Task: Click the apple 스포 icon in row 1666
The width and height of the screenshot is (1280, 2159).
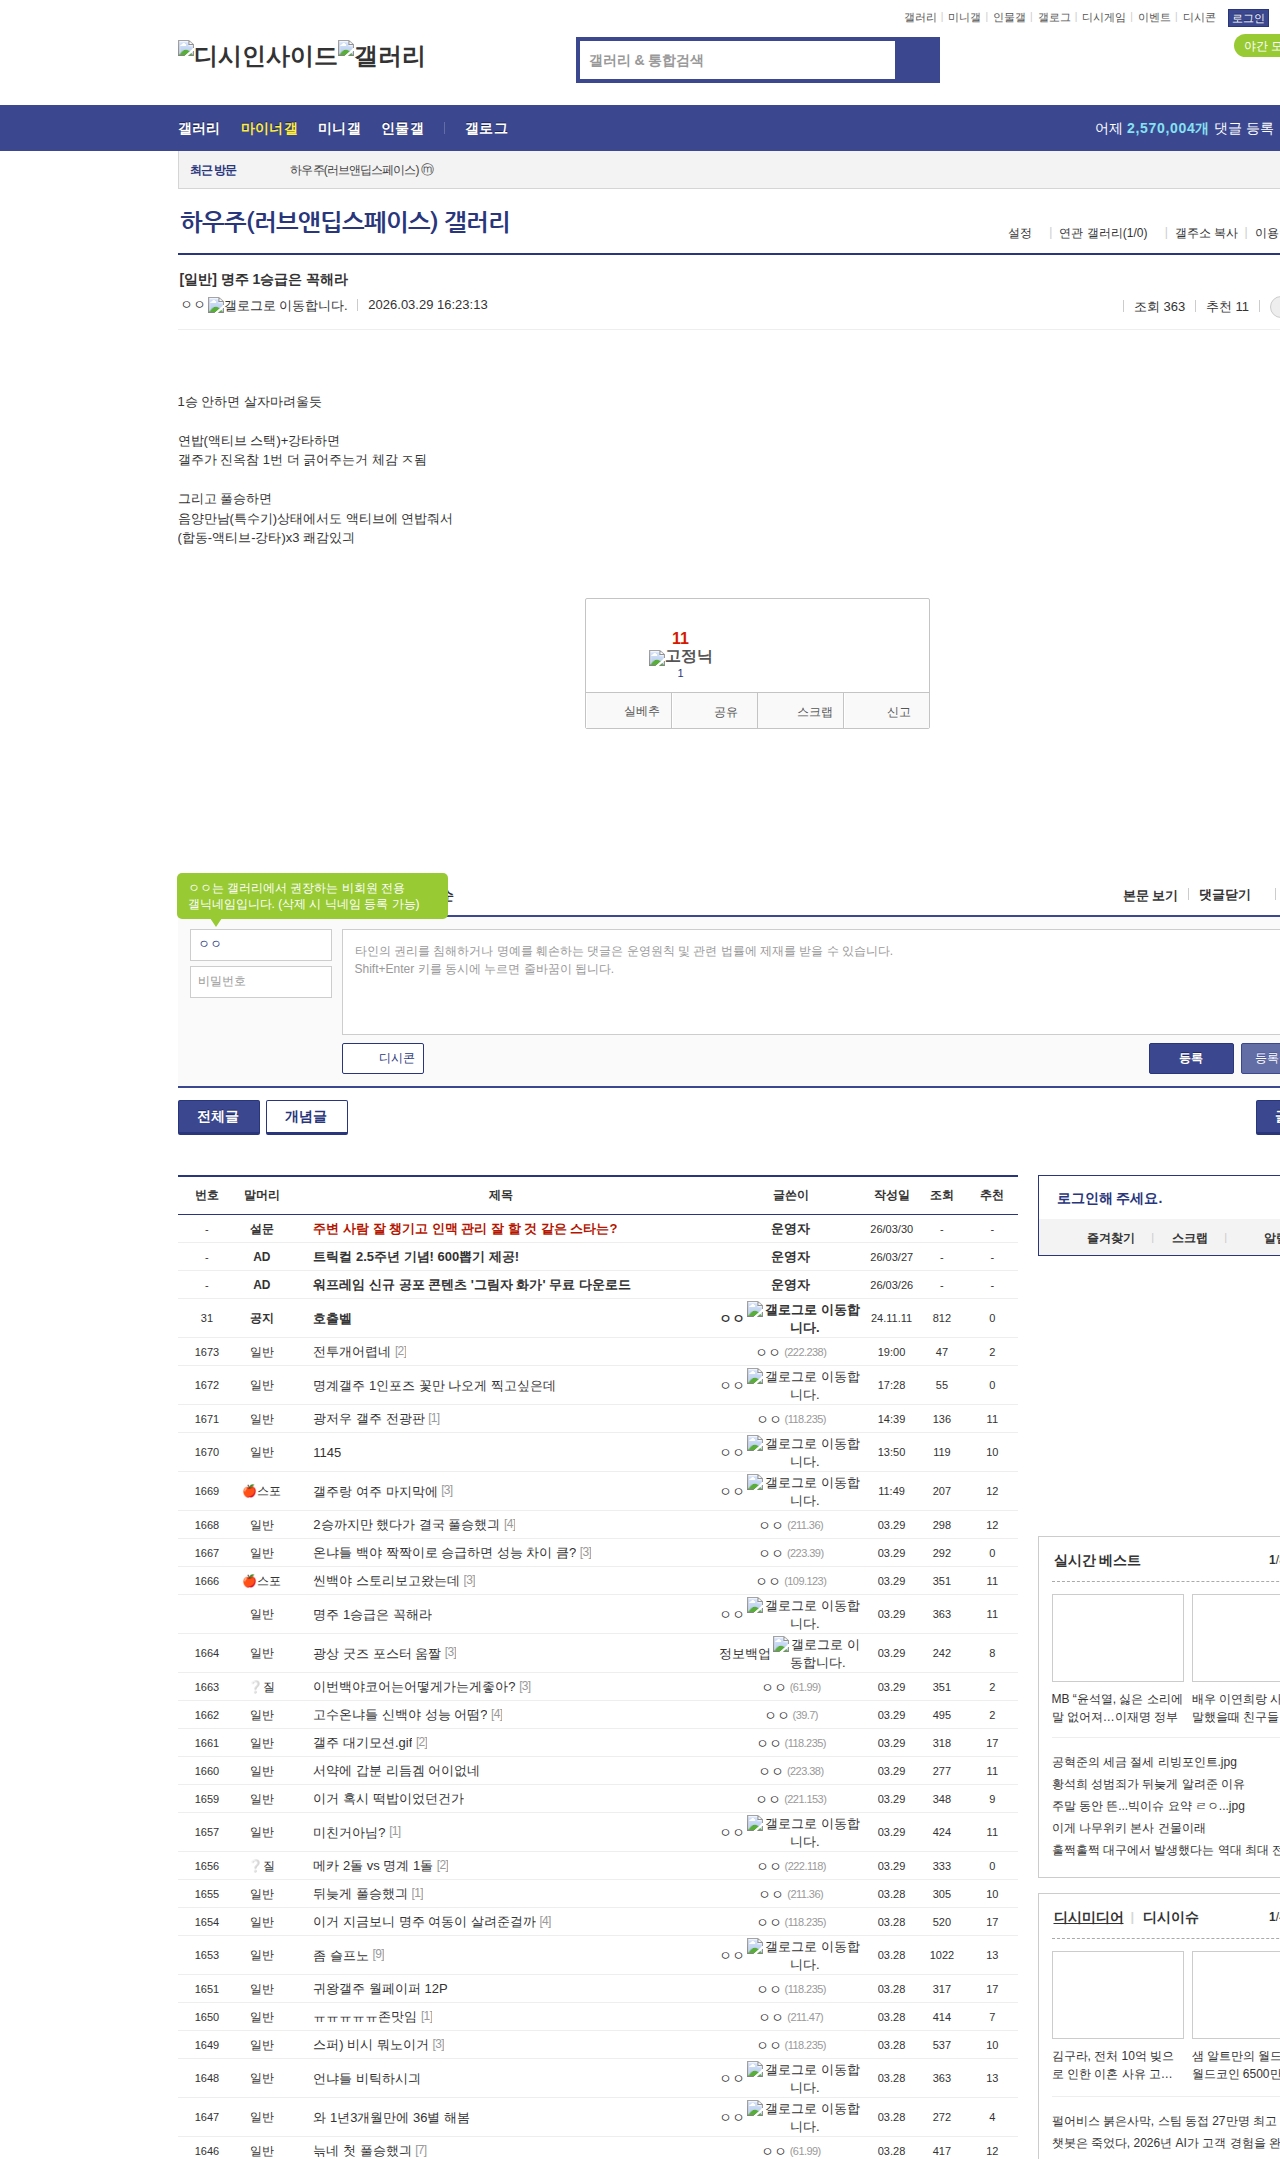Action: coord(250,1581)
